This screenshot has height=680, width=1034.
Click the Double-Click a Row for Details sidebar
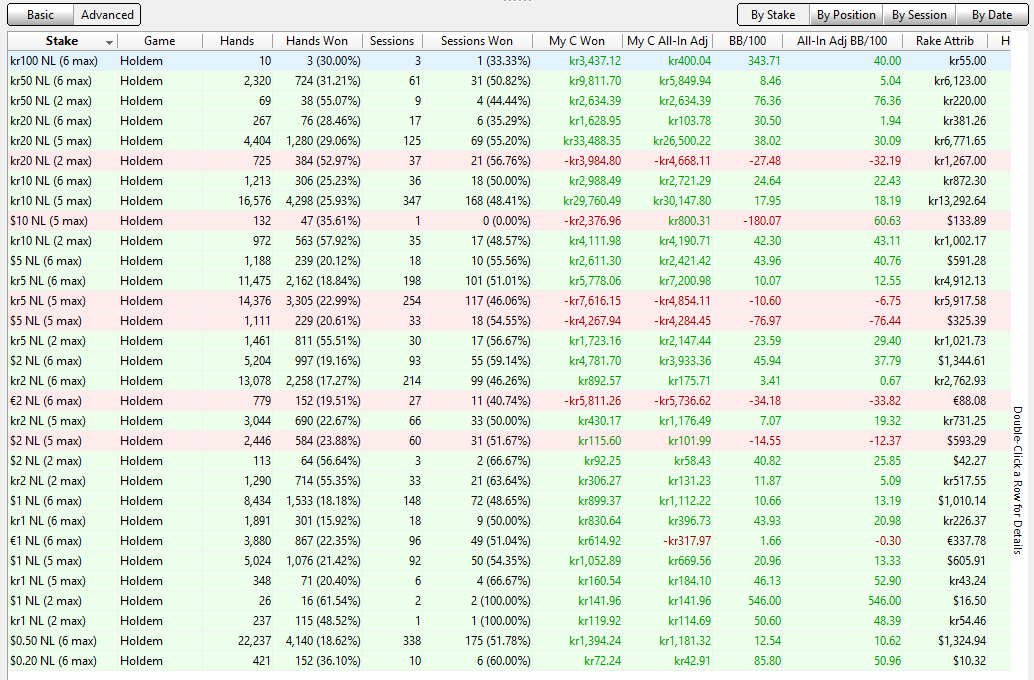[1017, 480]
